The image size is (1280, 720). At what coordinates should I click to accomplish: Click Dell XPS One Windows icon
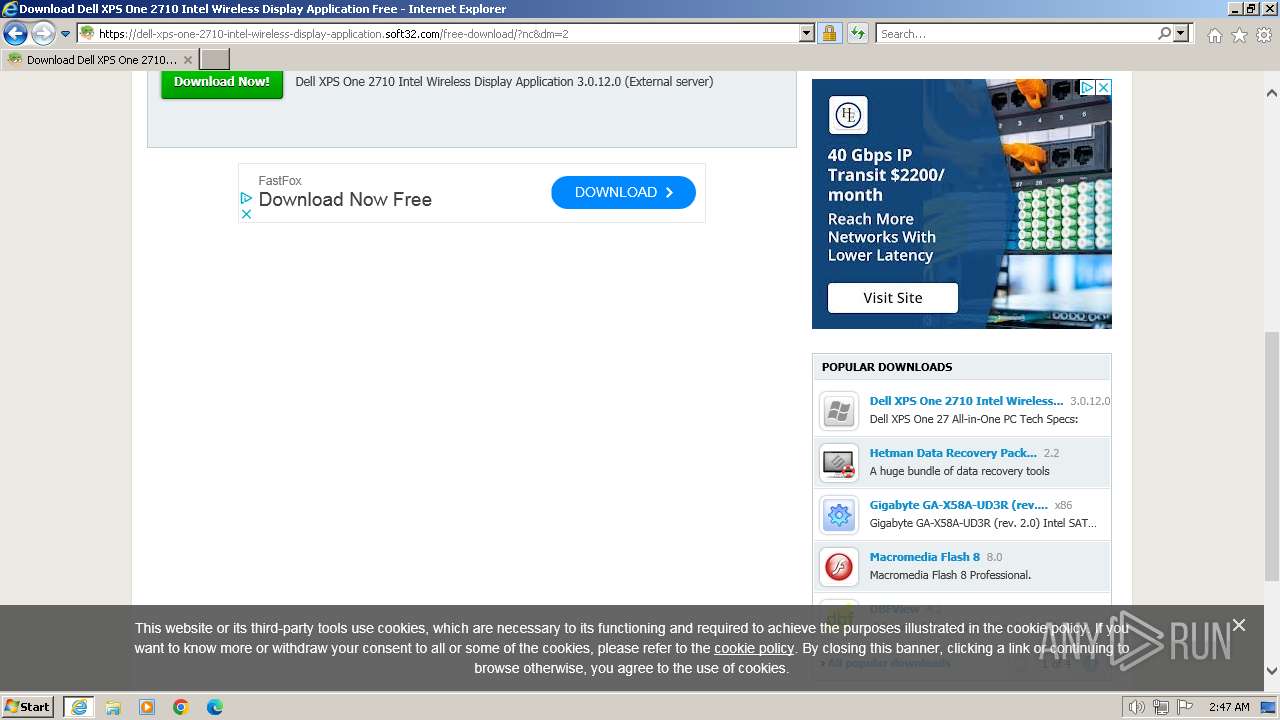click(839, 411)
